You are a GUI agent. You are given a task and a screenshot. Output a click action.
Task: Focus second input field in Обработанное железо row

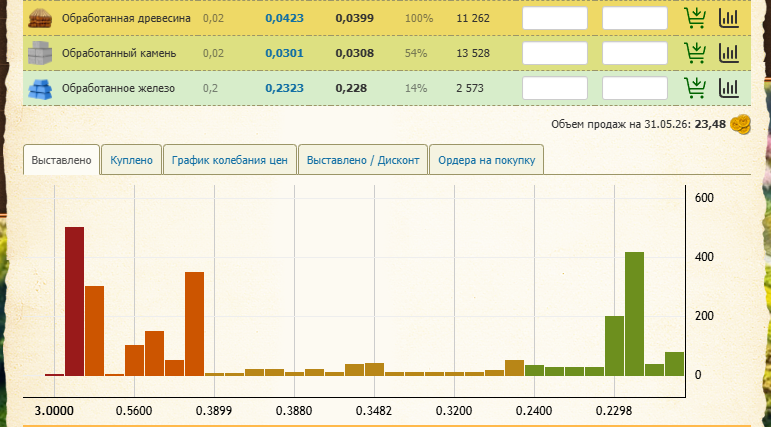(635, 88)
